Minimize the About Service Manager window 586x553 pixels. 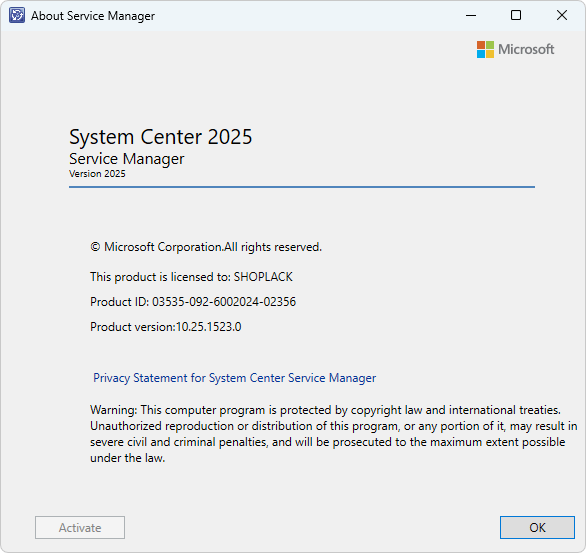click(471, 15)
